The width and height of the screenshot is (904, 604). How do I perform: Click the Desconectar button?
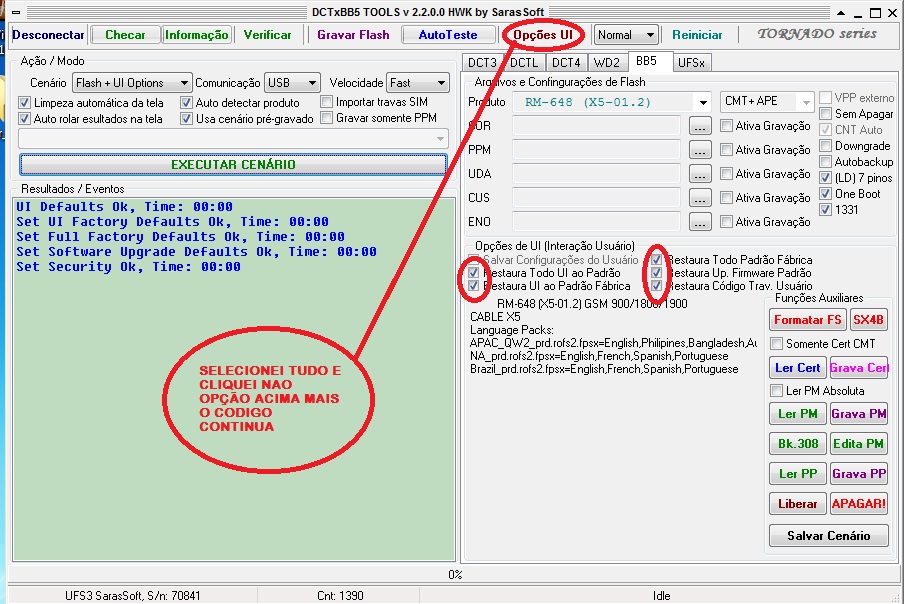(48, 35)
